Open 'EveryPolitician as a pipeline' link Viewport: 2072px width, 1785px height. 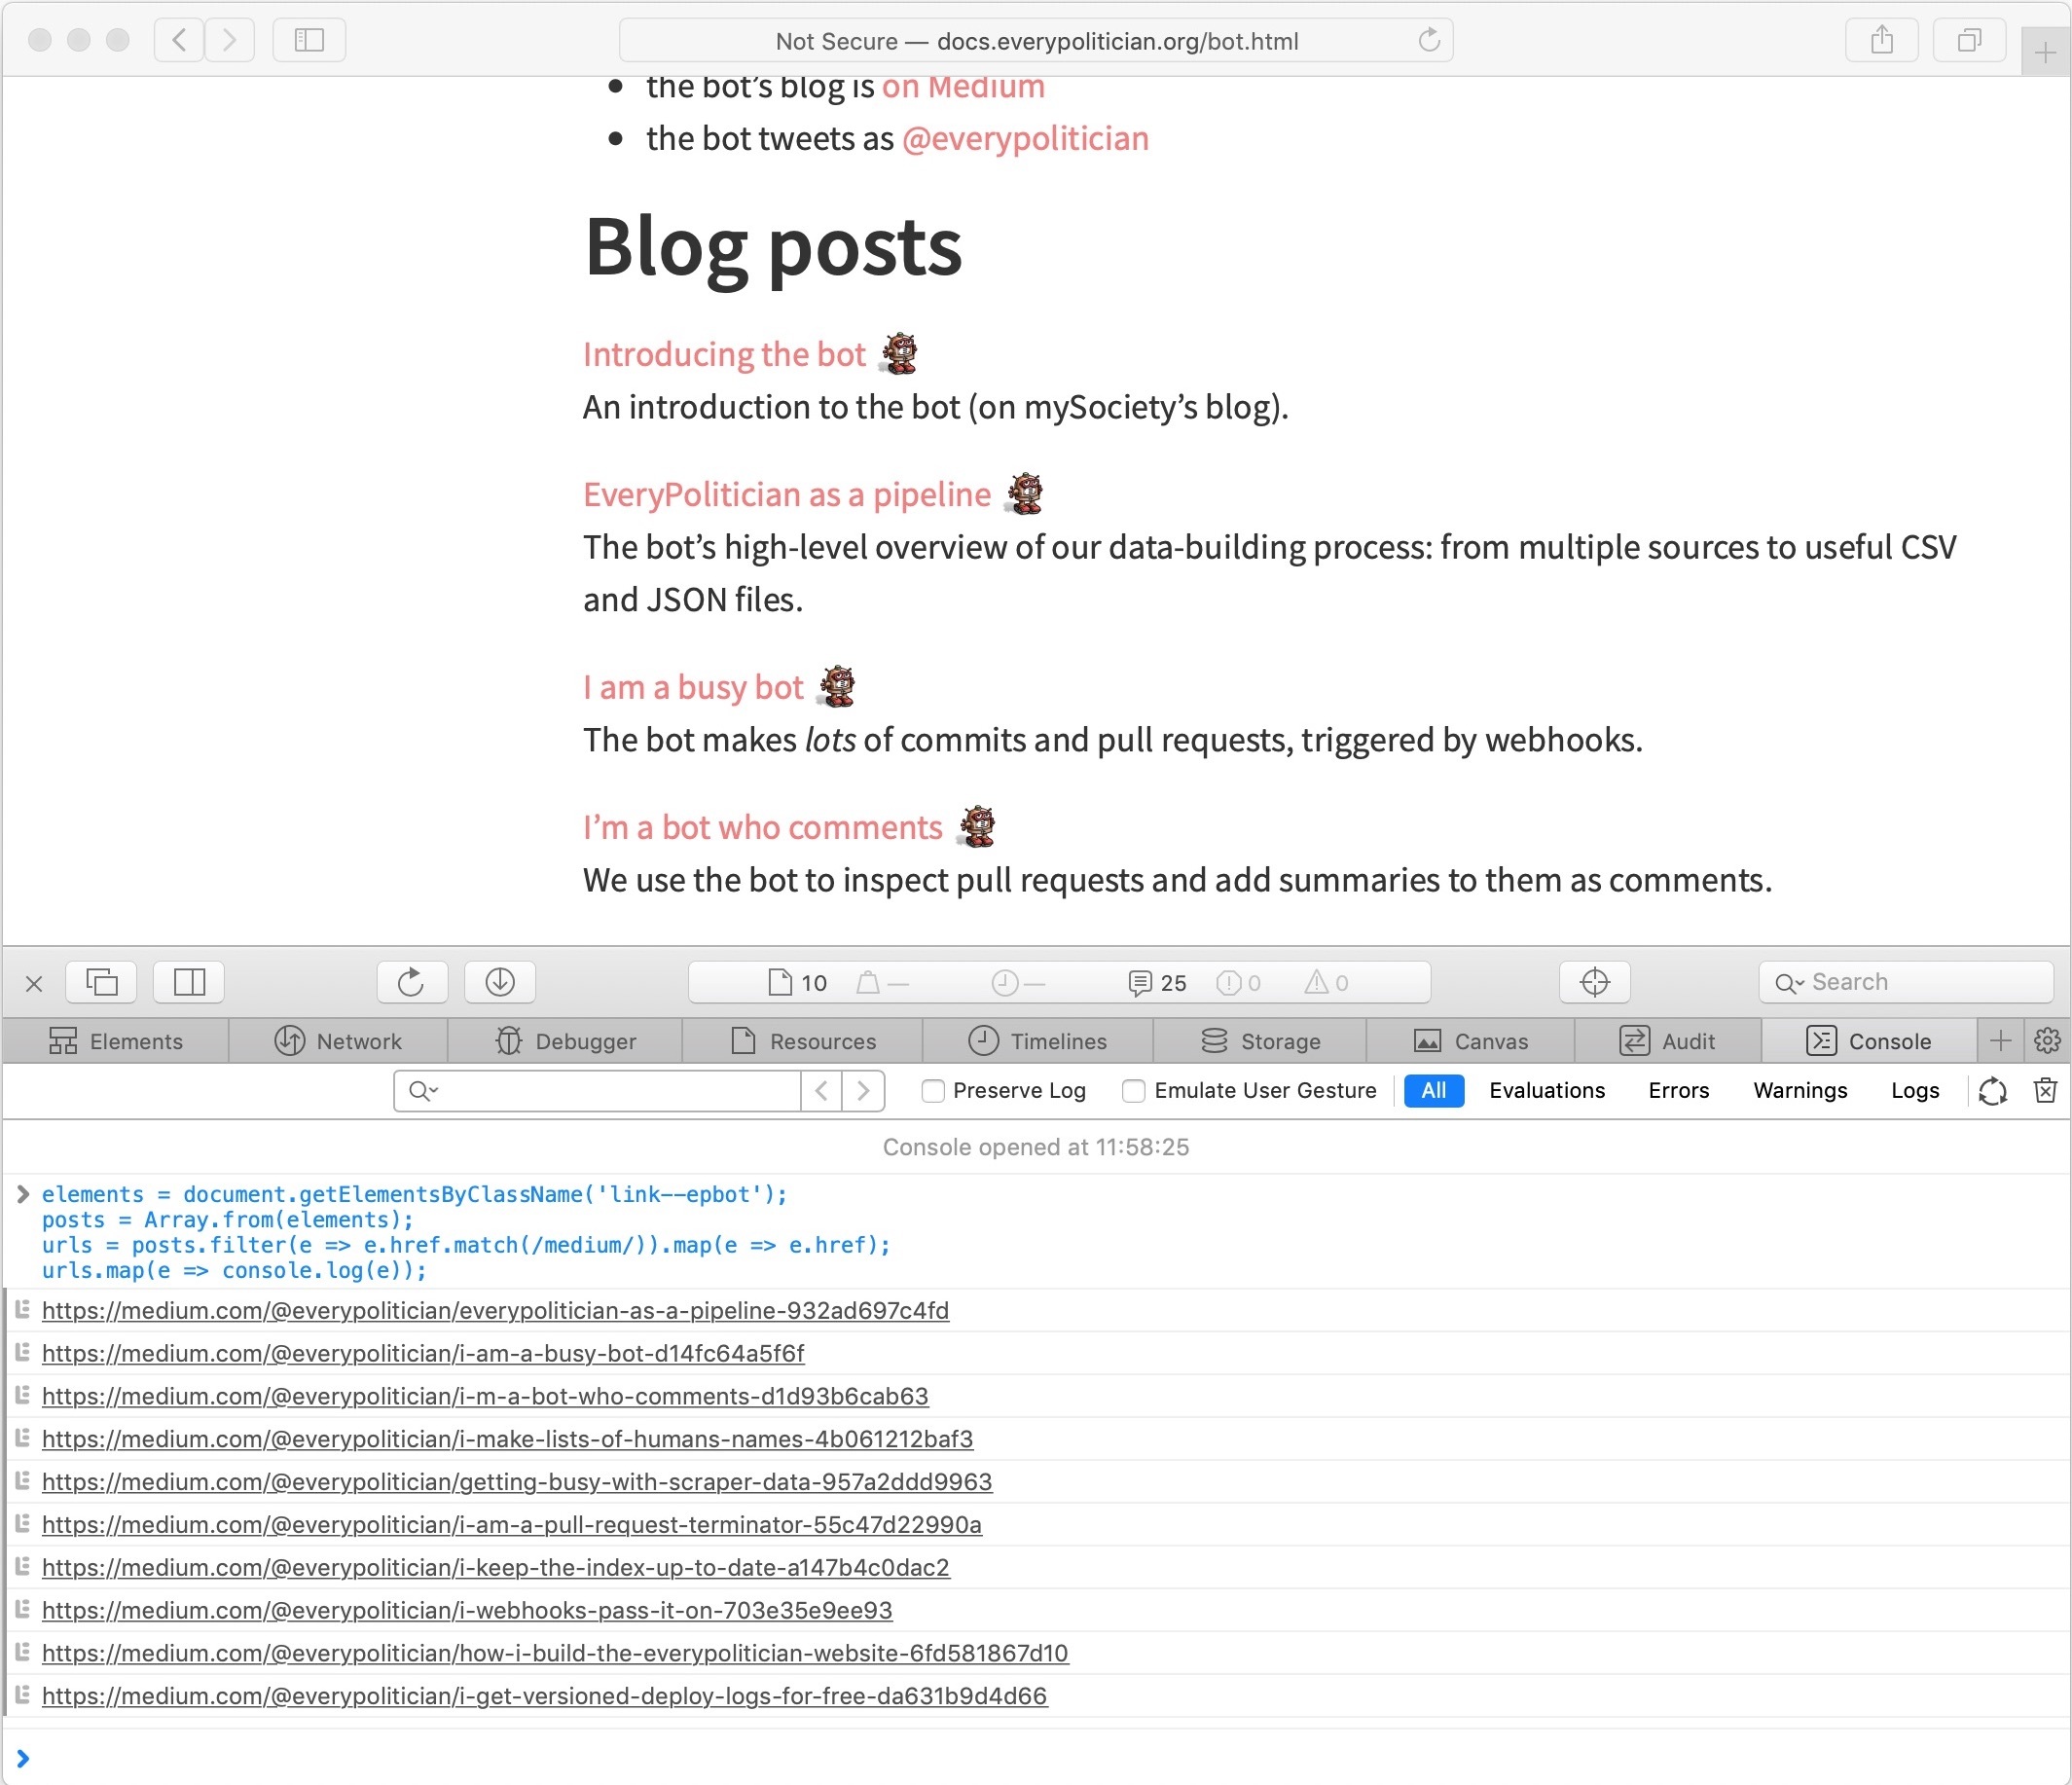(787, 494)
